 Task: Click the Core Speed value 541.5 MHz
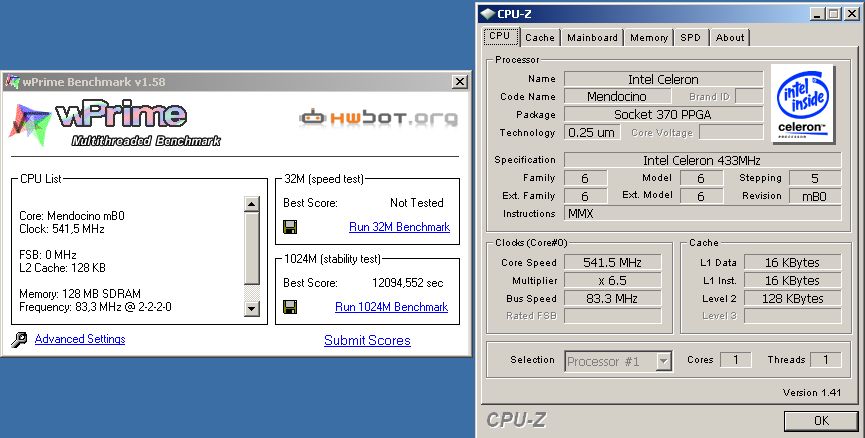612,263
